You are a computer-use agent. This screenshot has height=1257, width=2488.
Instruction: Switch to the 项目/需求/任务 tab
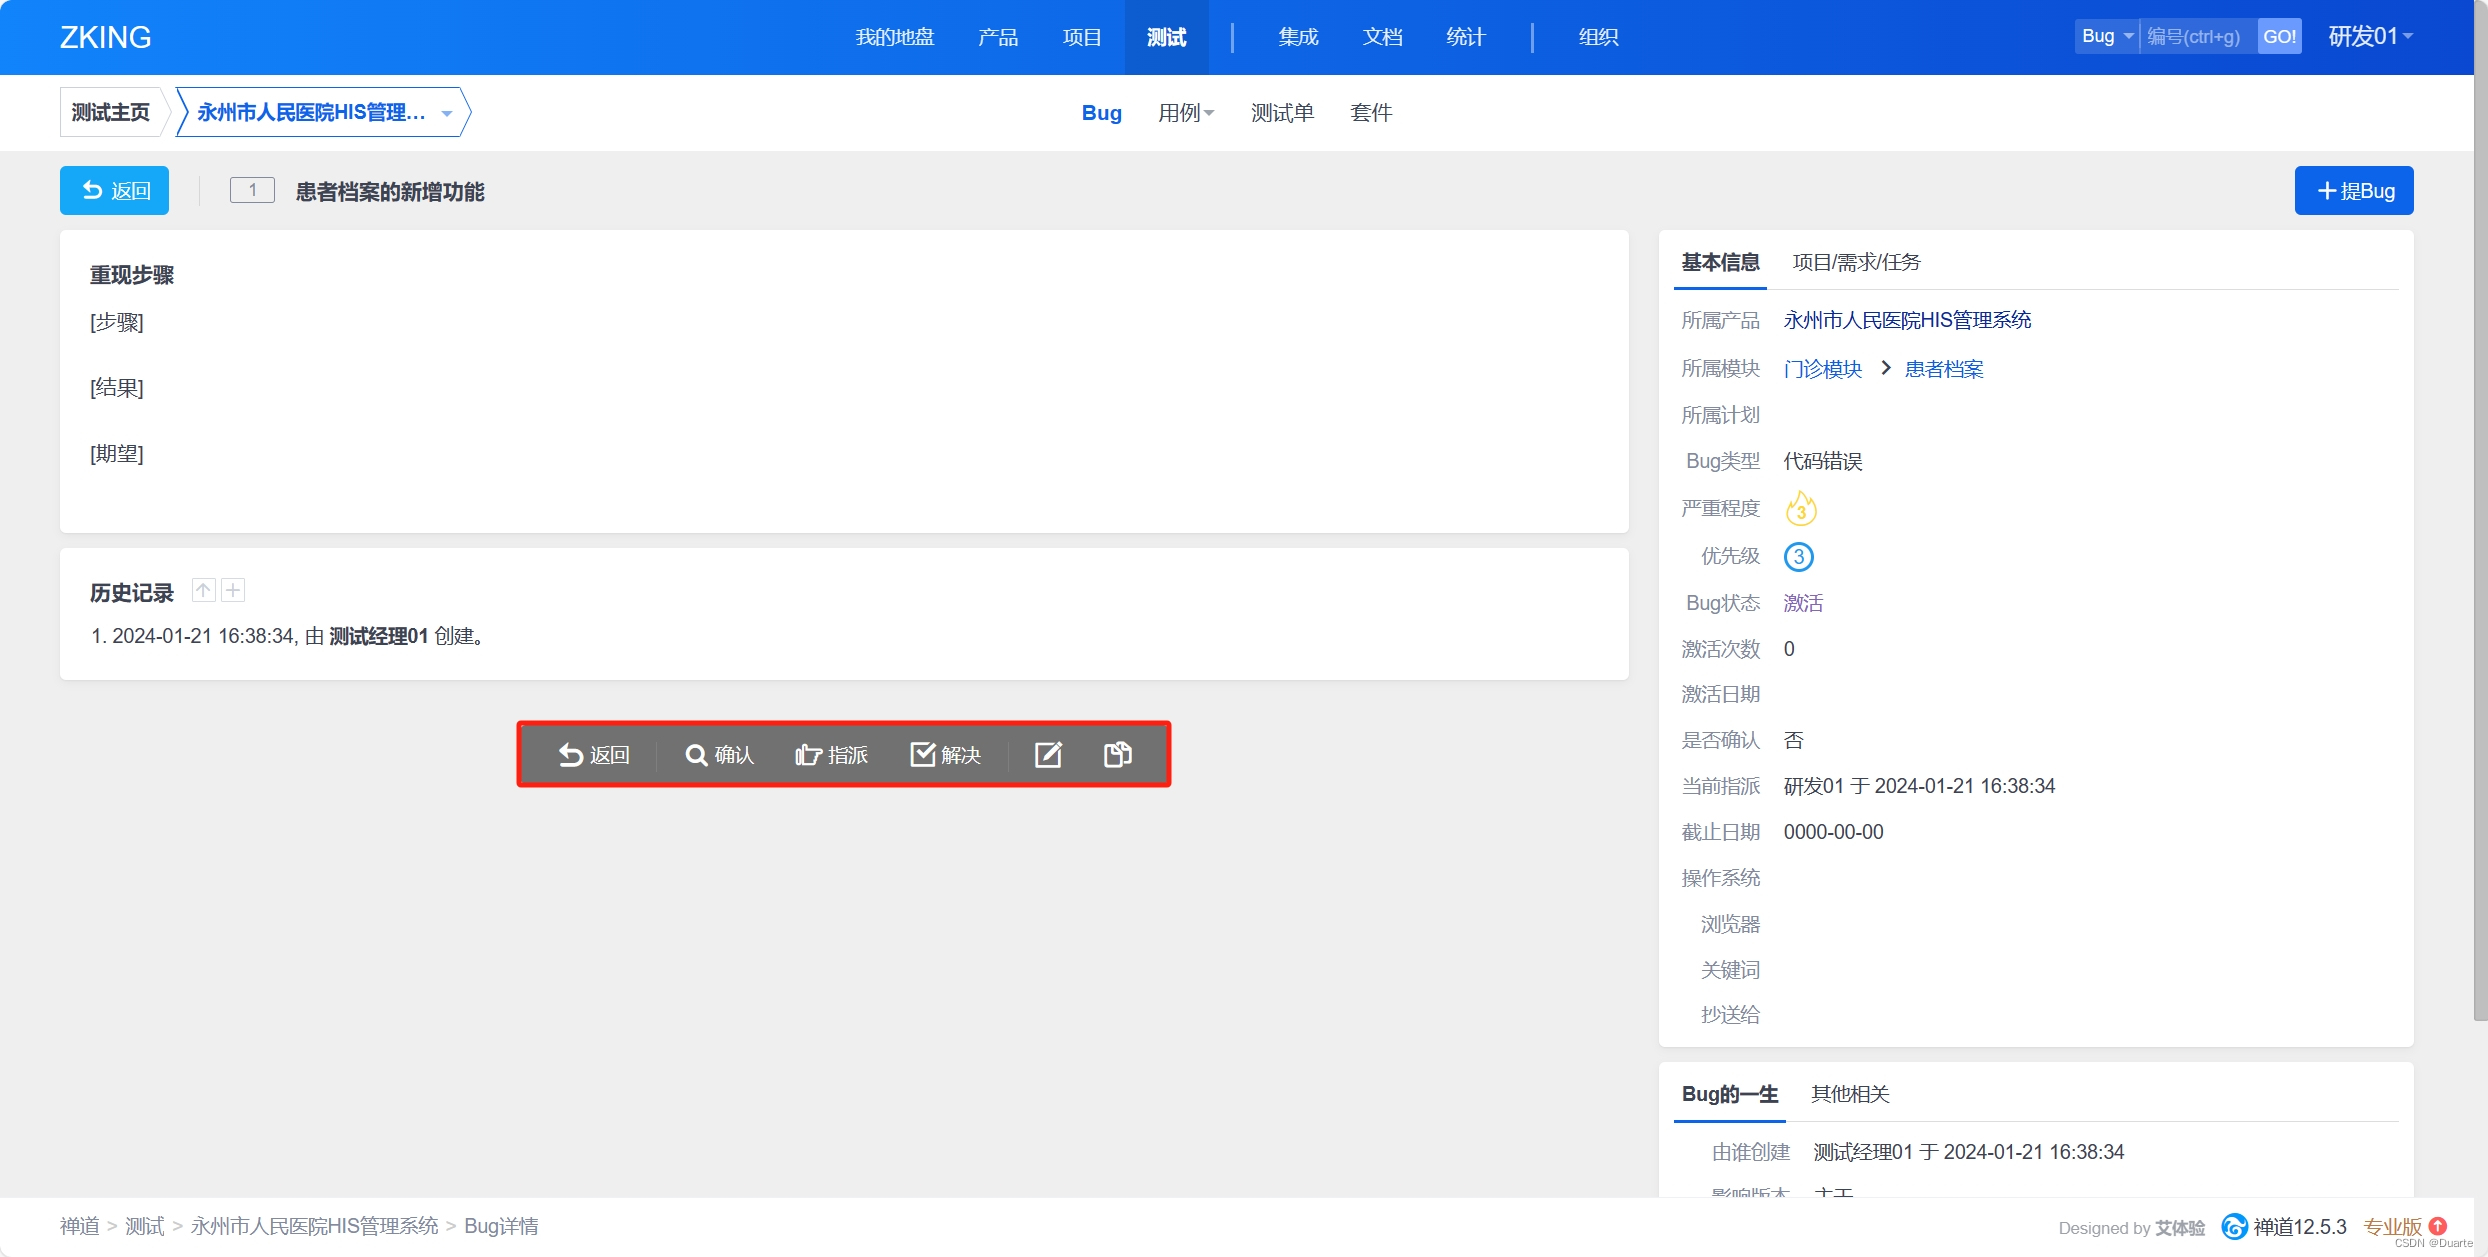click(x=1856, y=262)
